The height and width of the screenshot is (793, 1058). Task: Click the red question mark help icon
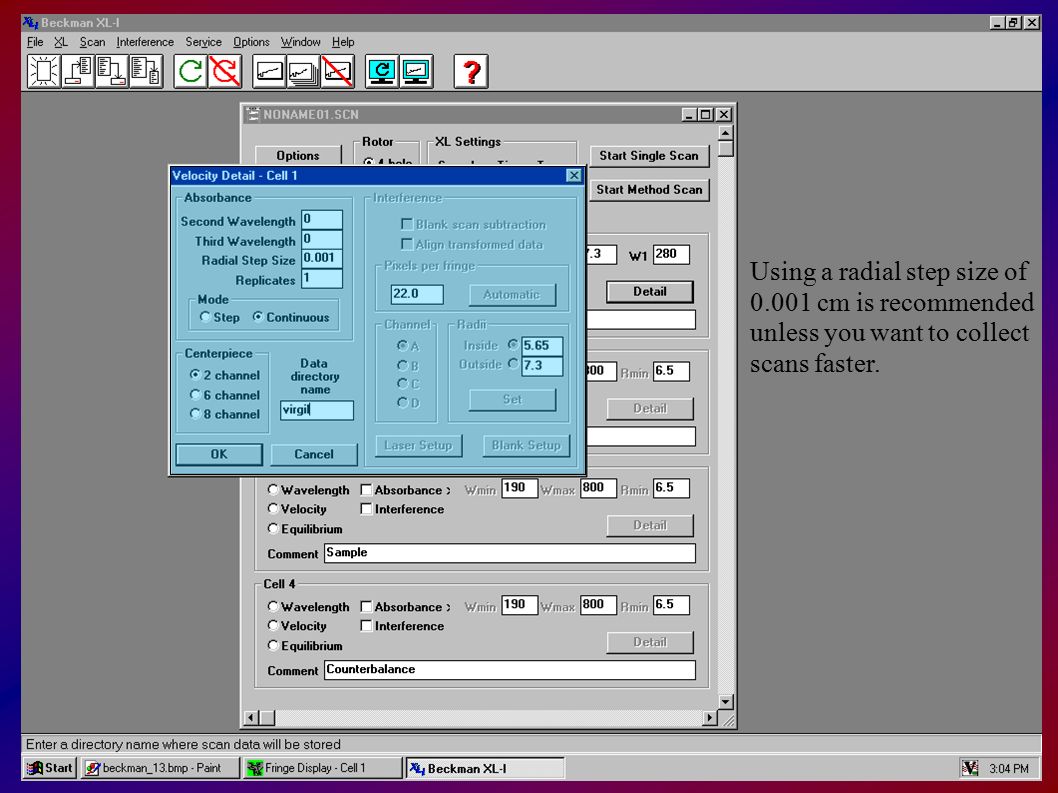[x=471, y=71]
